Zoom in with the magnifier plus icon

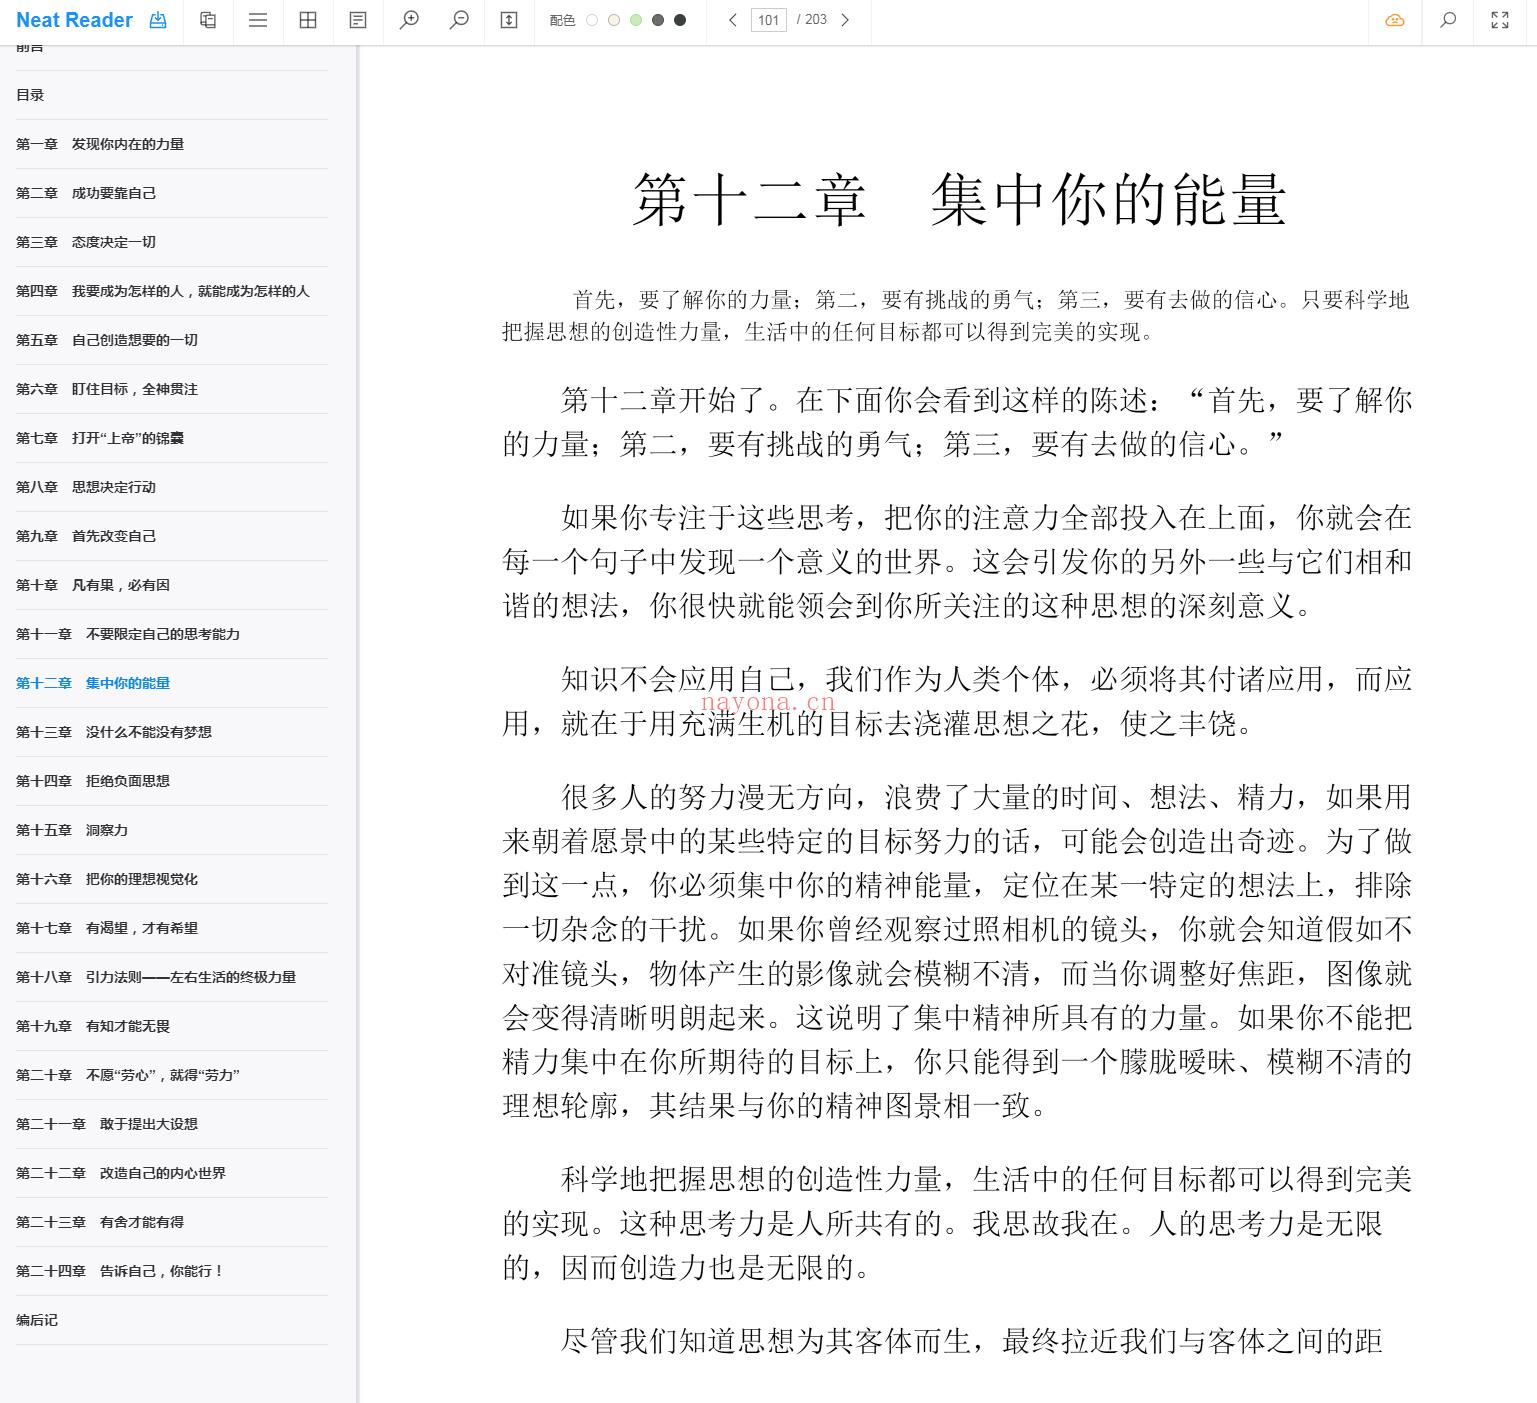[409, 20]
